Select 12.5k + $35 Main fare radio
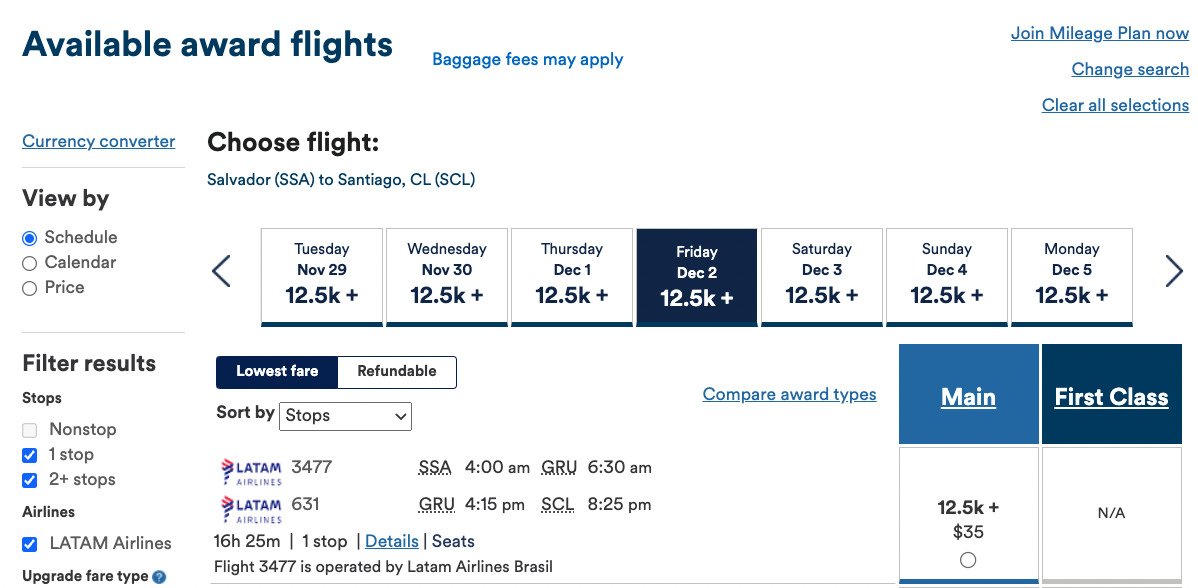 click(968, 560)
